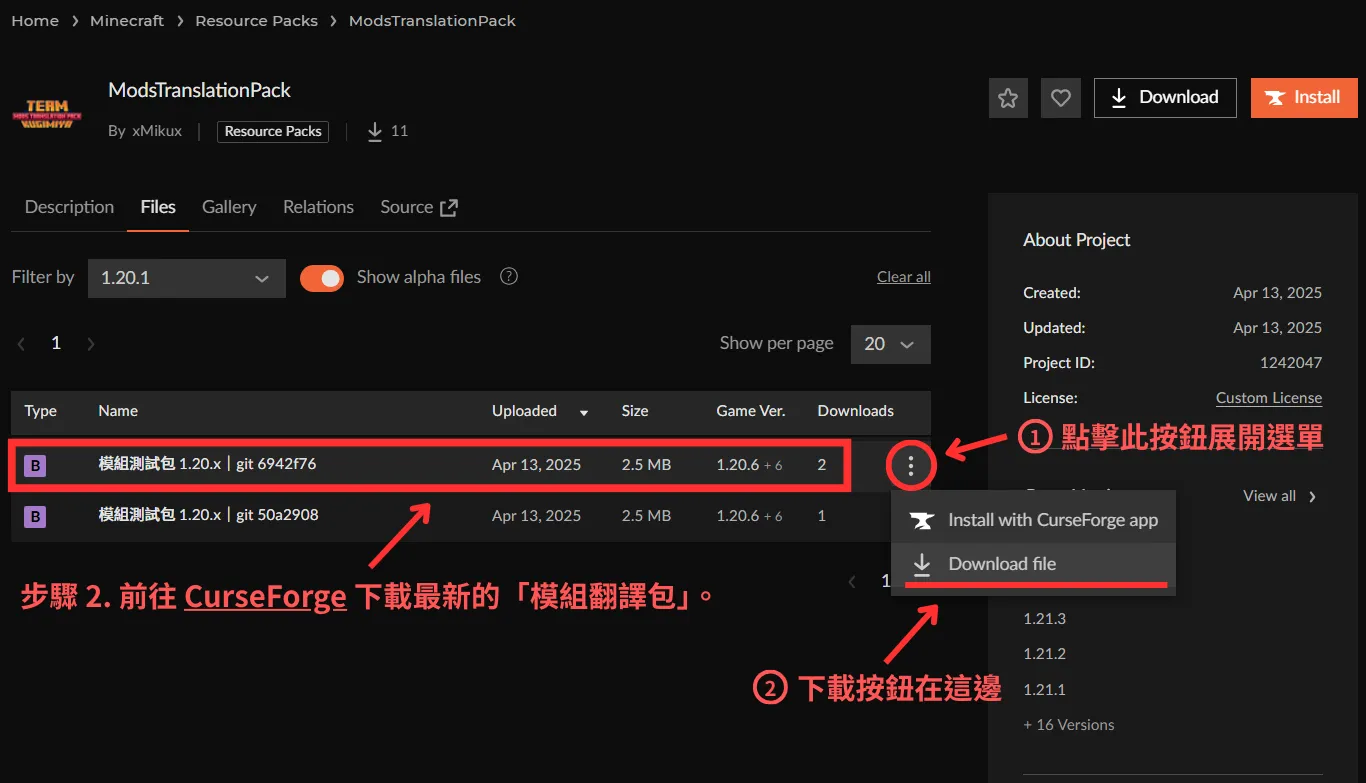Image resolution: width=1366 pixels, height=783 pixels.
Task: Open the Show per page 20 dropdown
Action: pos(890,344)
